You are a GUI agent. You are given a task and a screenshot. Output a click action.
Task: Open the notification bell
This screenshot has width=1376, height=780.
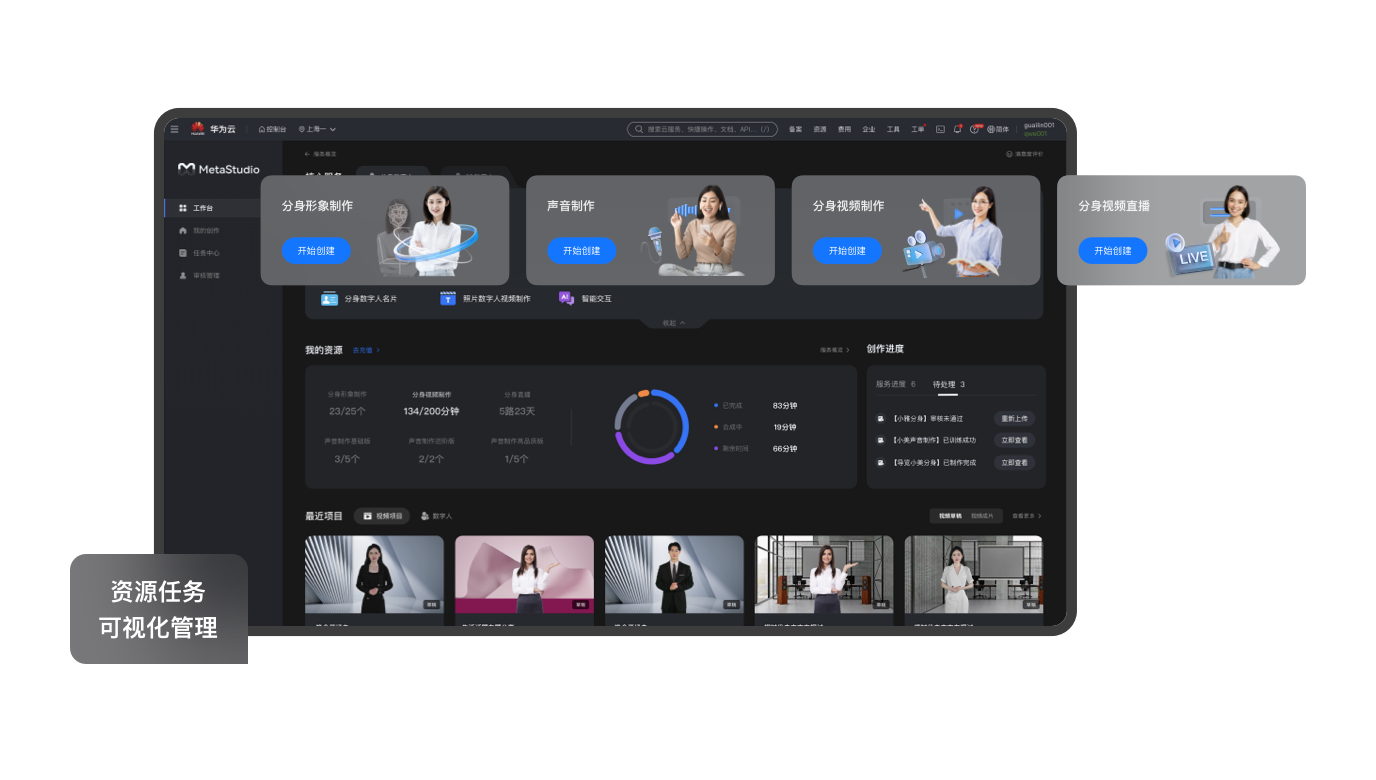(957, 129)
